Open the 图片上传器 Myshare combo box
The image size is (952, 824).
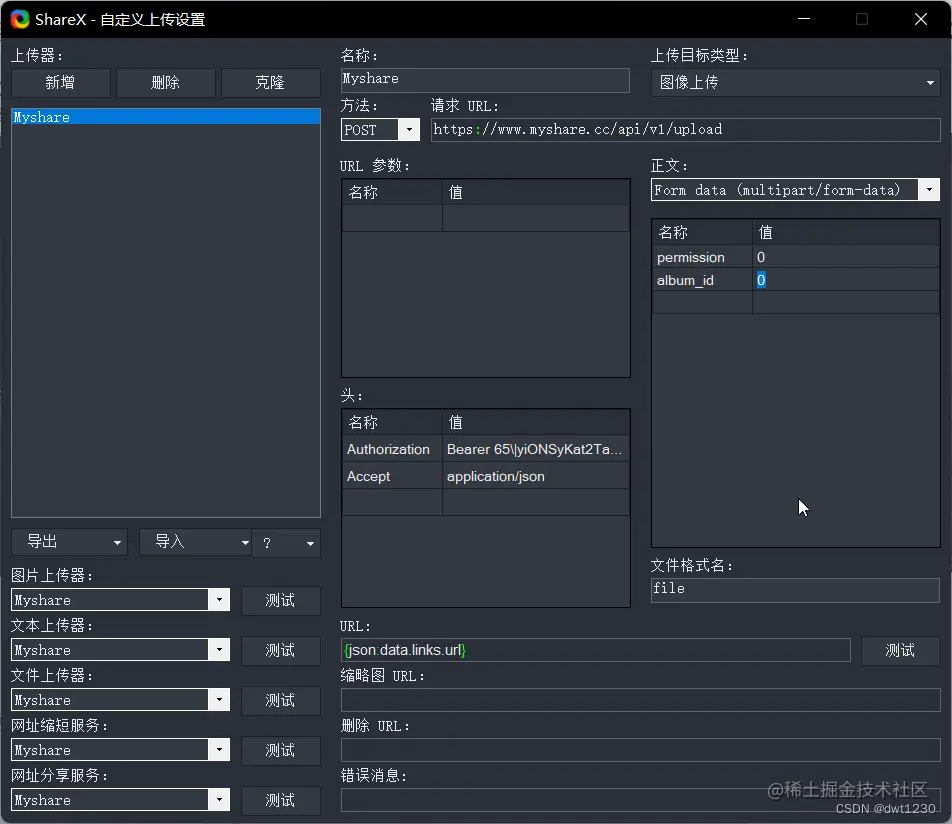click(120, 600)
